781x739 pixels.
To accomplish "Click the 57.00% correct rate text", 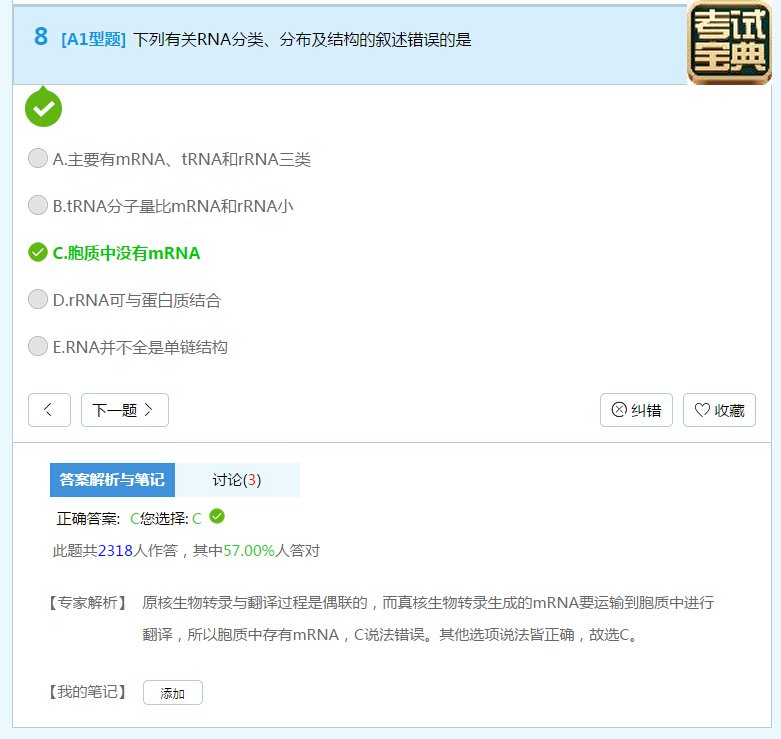I will 249,550.
